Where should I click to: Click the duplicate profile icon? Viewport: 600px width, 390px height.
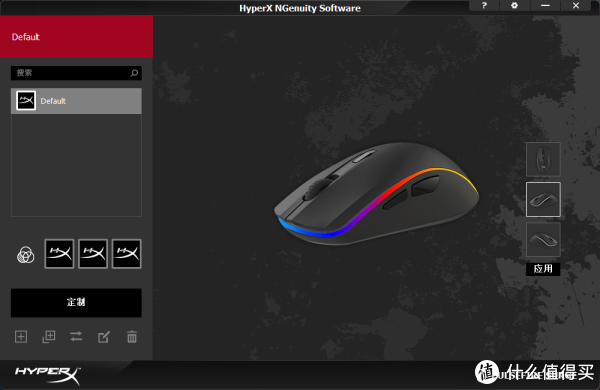point(49,337)
